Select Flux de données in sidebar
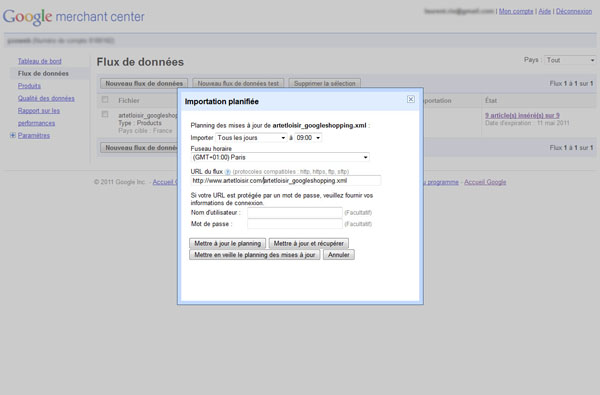The height and width of the screenshot is (395, 600). coord(43,73)
